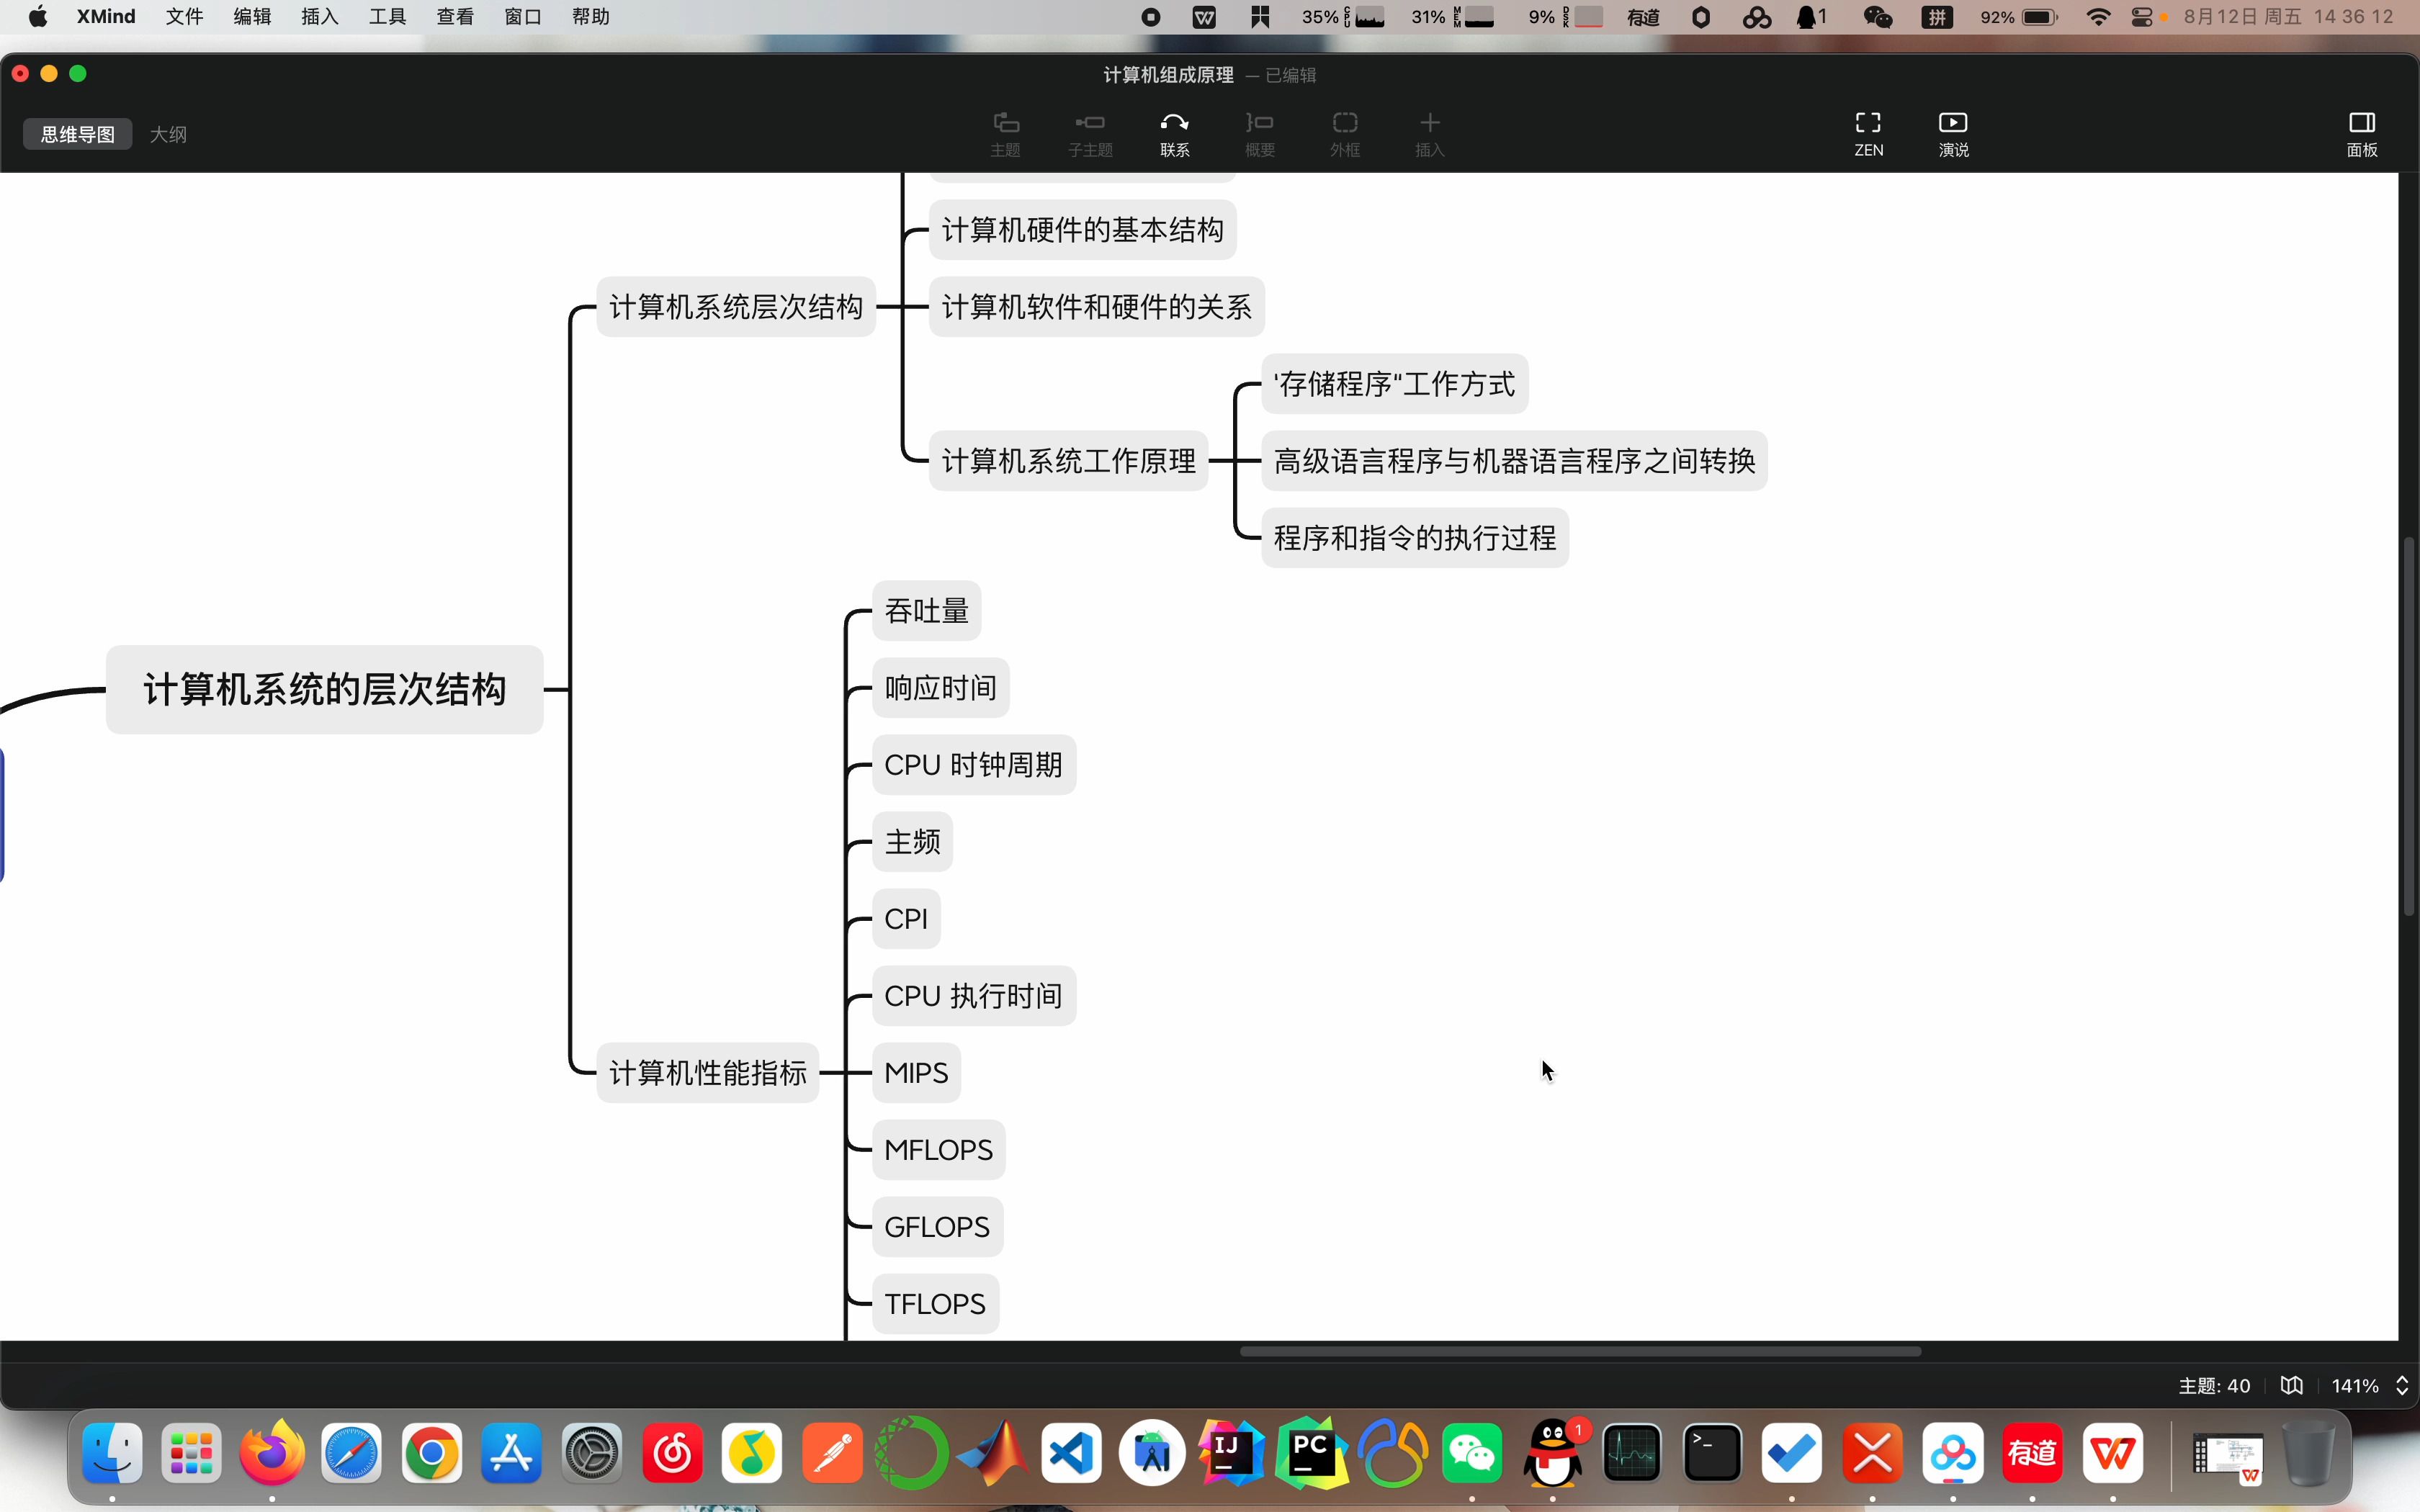The image size is (2420, 1512).
Task: Select central topic 计算机系统的层次结构
Action: [x=324, y=689]
